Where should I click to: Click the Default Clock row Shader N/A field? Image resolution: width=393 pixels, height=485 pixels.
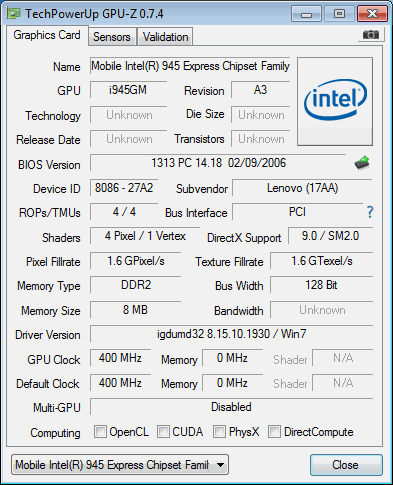pyautogui.click(x=343, y=383)
